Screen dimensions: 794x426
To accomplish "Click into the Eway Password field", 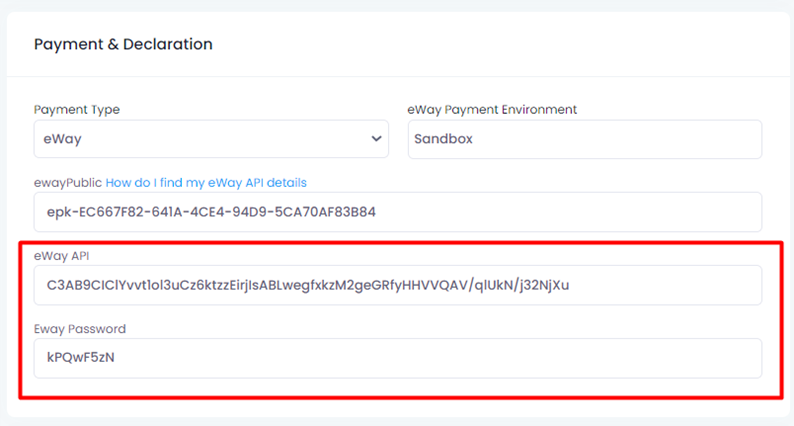I will point(398,358).
